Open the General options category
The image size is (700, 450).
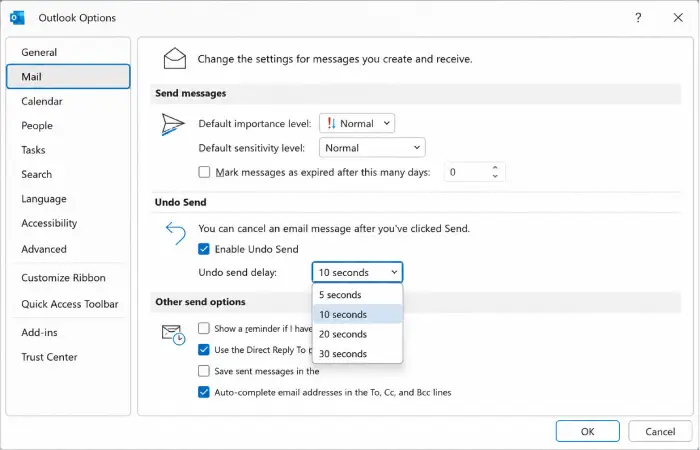(68, 52)
